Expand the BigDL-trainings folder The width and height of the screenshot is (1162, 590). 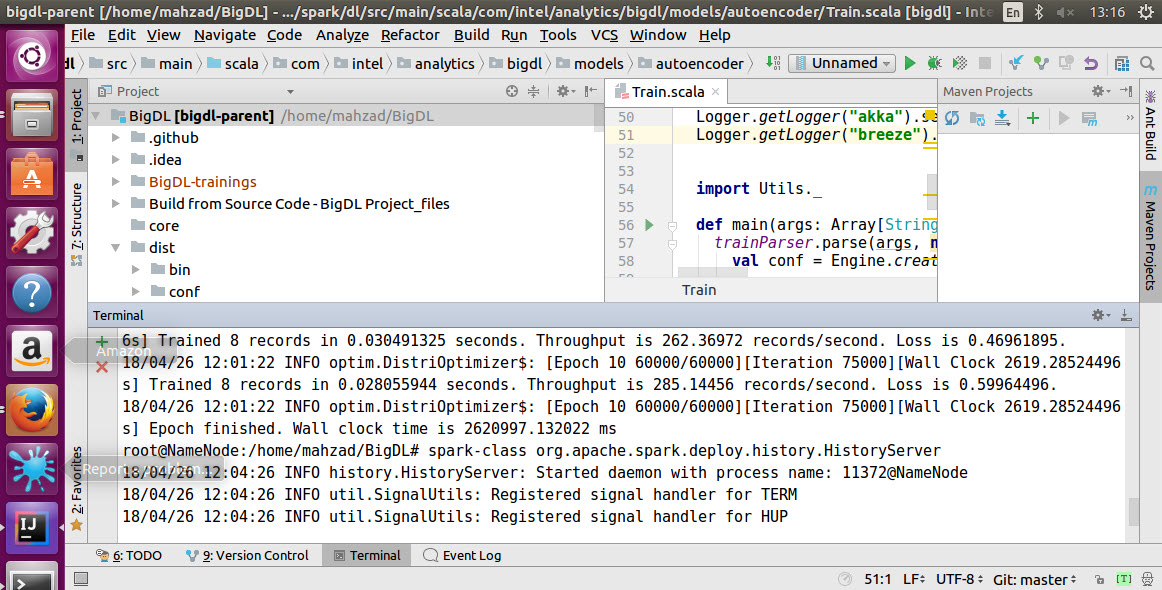click(x=116, y=182)
